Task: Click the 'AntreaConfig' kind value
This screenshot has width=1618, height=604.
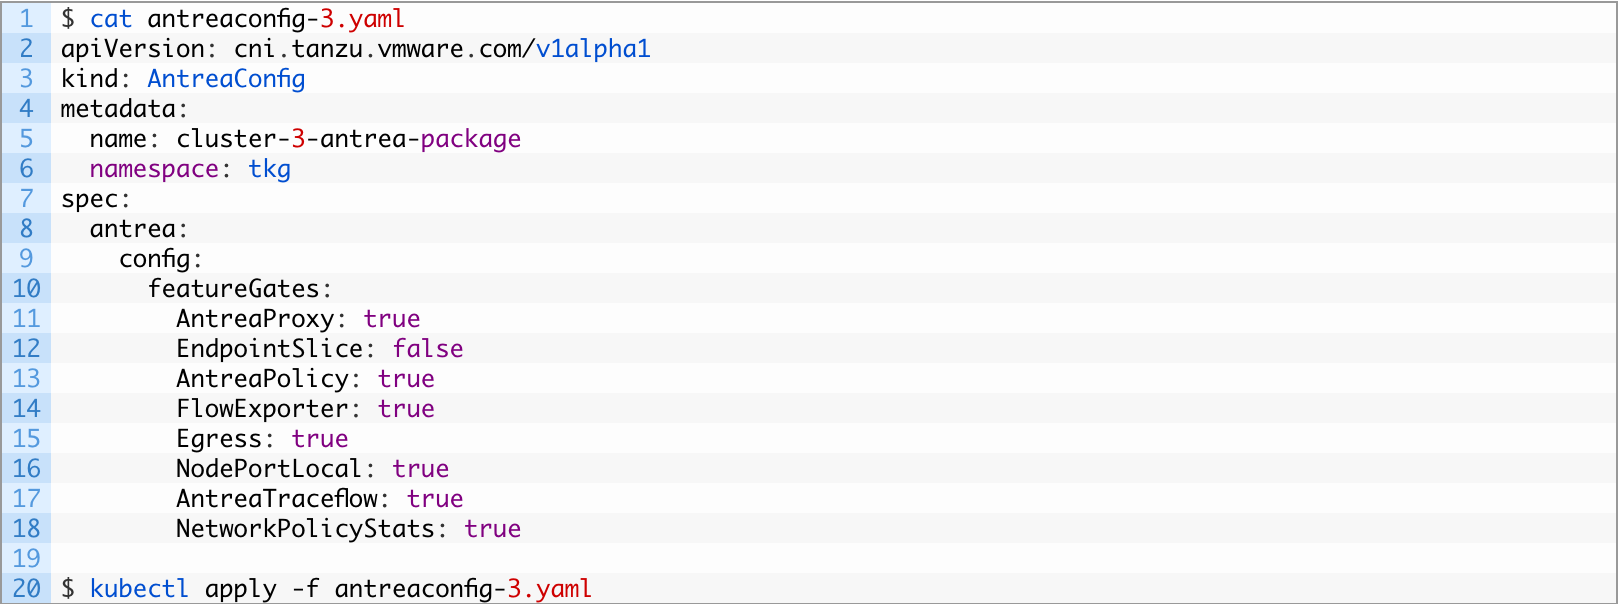Action: (226, 79)
